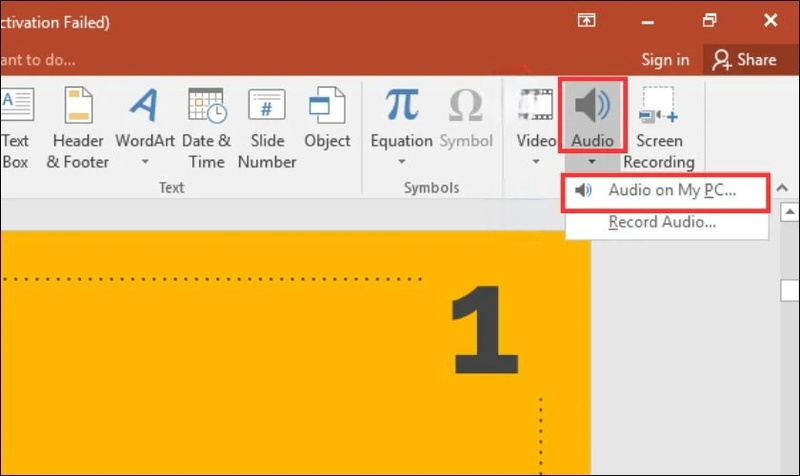The width and height of the screenshot is (800, 476).
Task: Expand the Video dropdown arrow
Action: [x=536, y=162]
